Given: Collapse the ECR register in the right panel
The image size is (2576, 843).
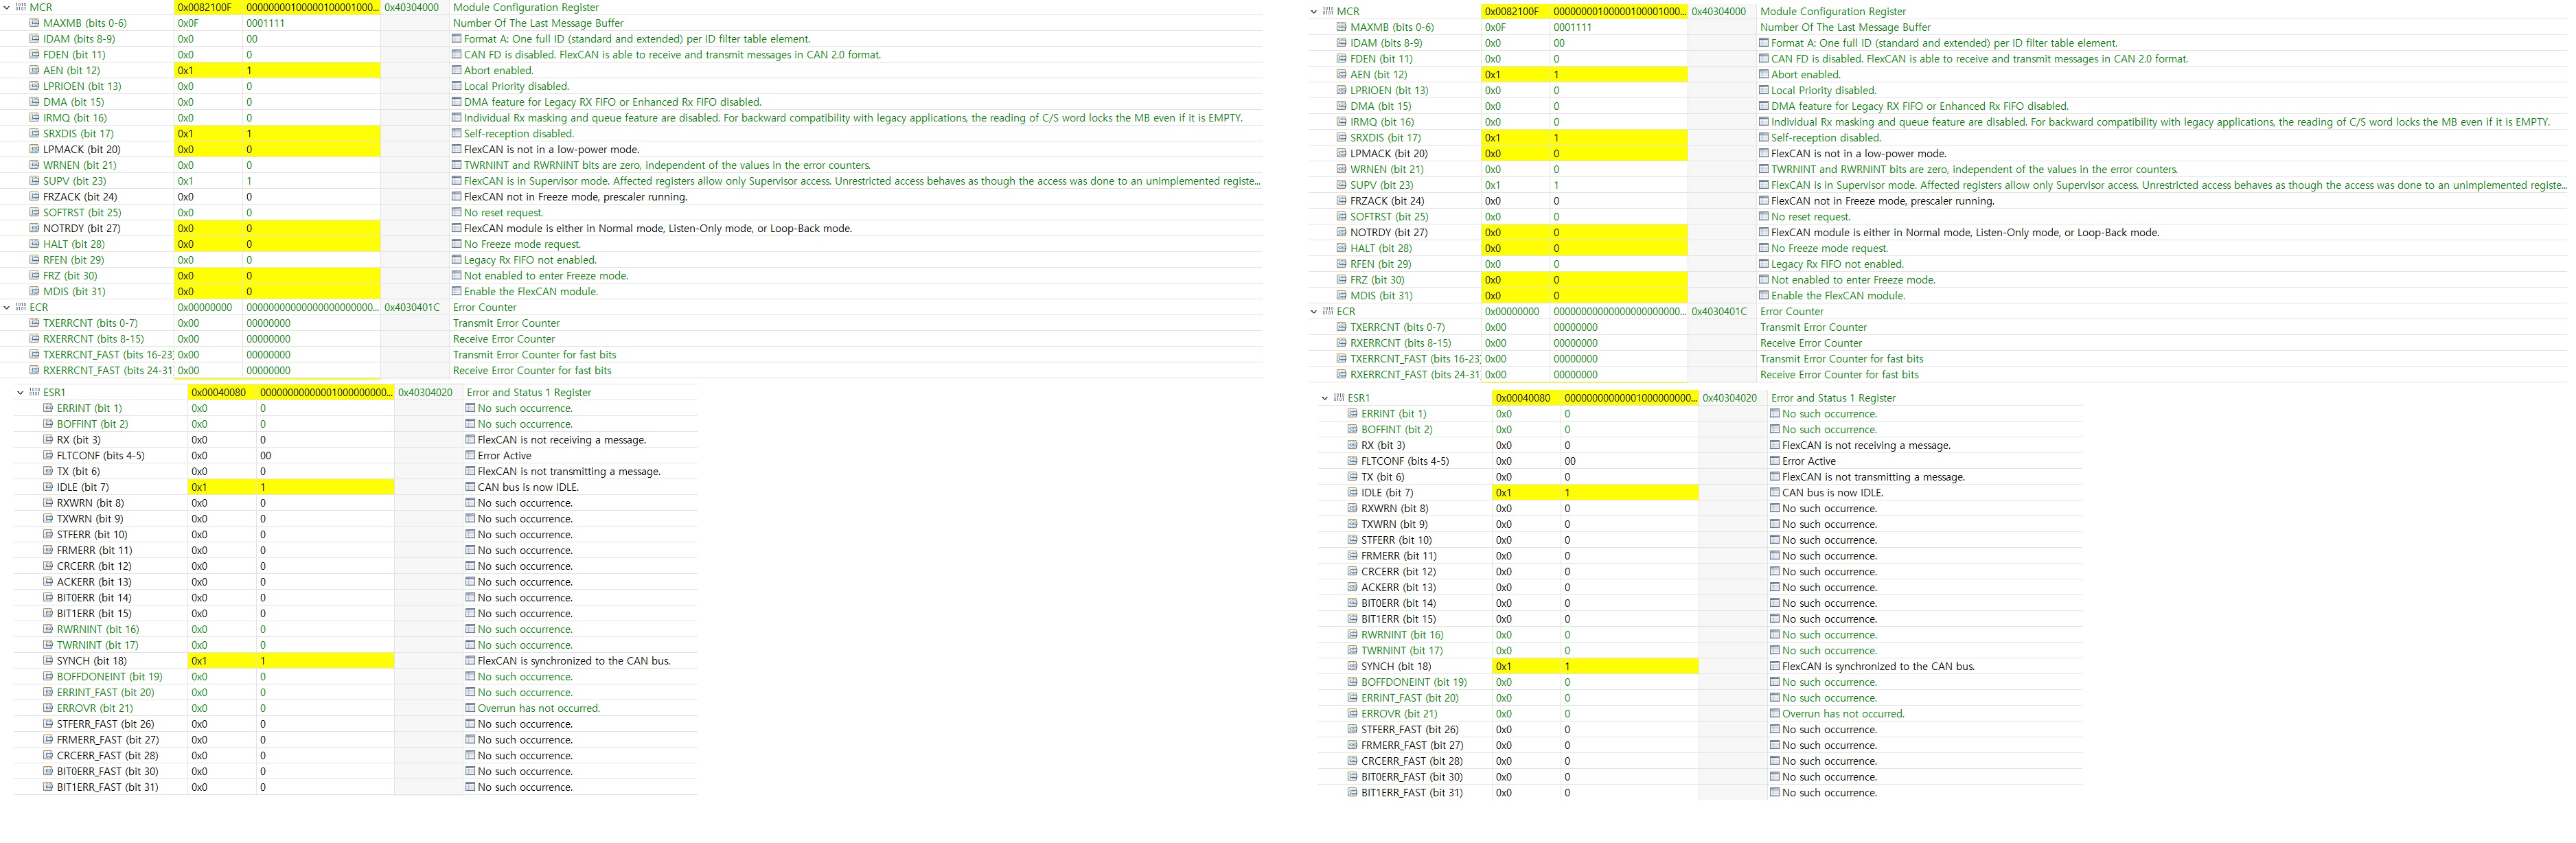Looking at the screenshot, I should pos(1313,312).
